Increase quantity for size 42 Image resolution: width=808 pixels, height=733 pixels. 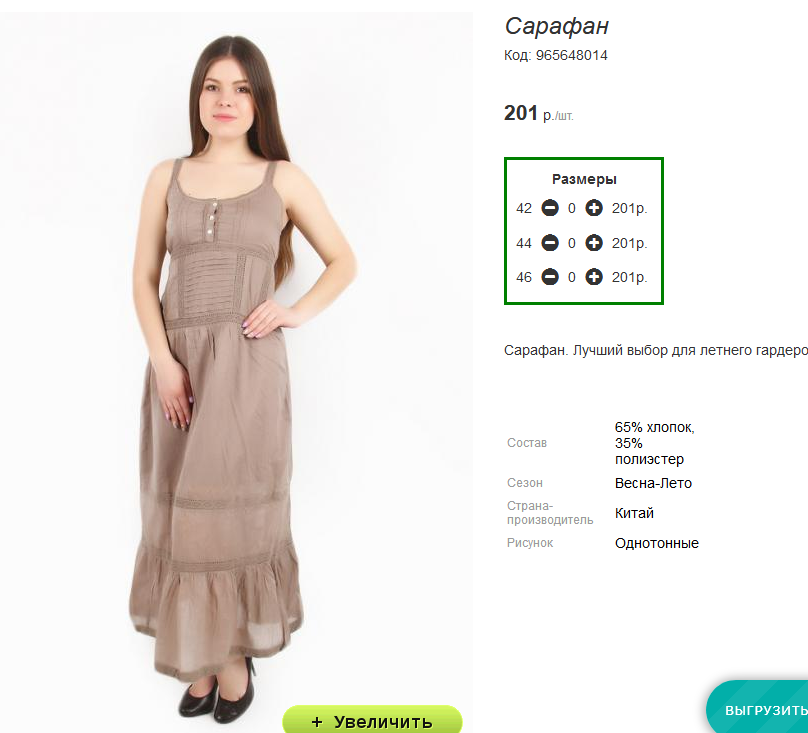[x=594, y=208]
